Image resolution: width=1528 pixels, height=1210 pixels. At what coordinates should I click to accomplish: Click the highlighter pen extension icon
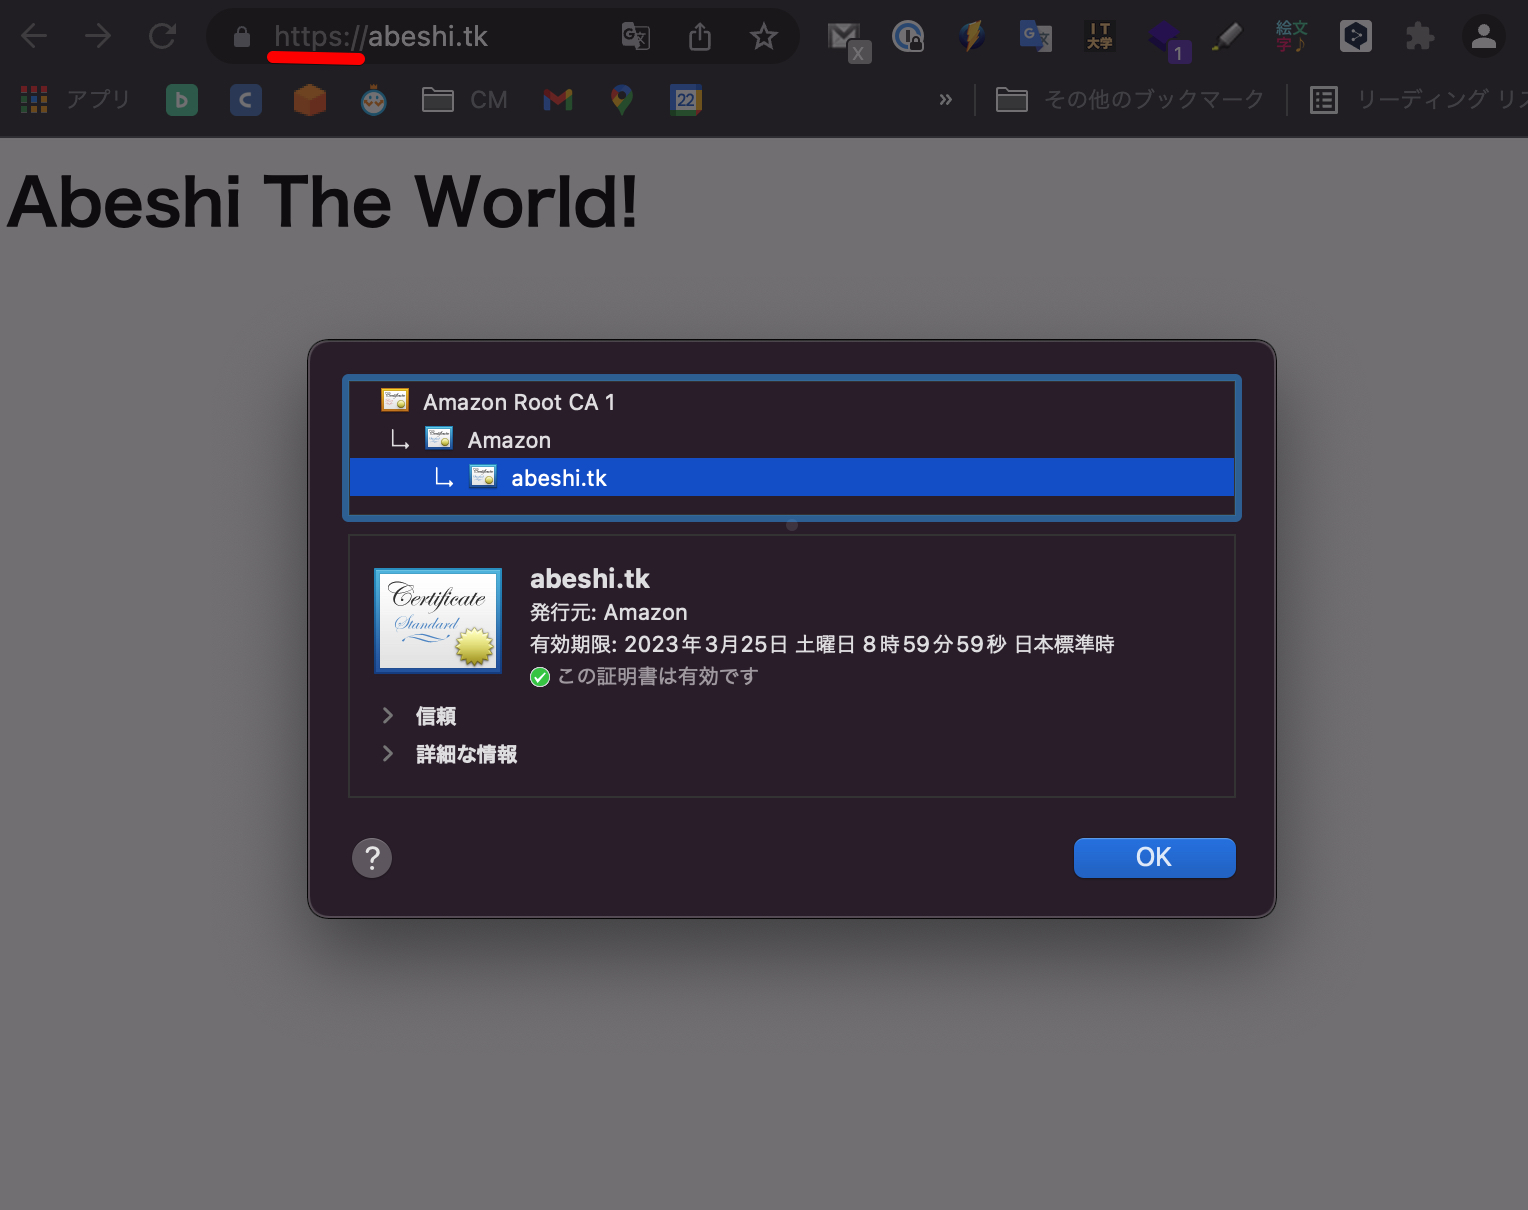[1228, 36]
